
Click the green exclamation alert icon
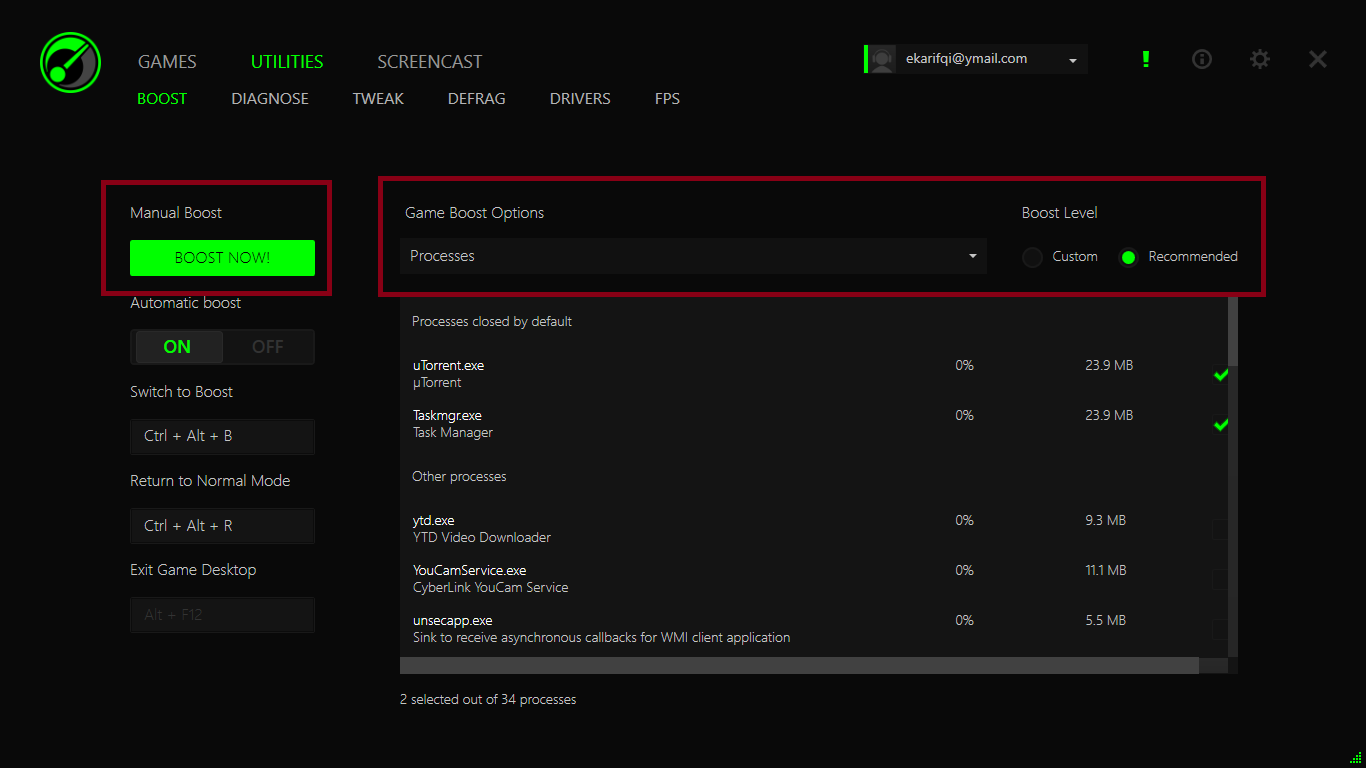pyautogui.click(x=1146, y=60)
